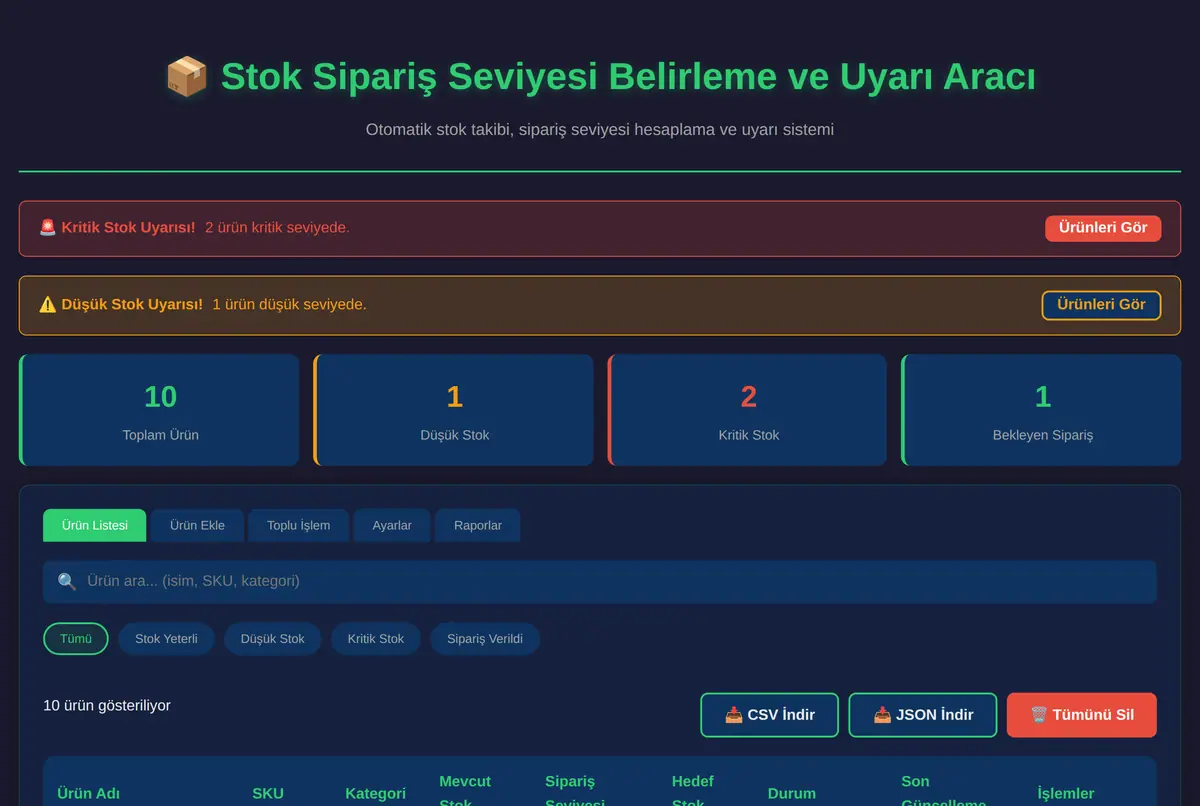The height and width of the screenshot is (806, 1200).
Task: Filter by Stok Yeterli
Action: pos(166,639)
